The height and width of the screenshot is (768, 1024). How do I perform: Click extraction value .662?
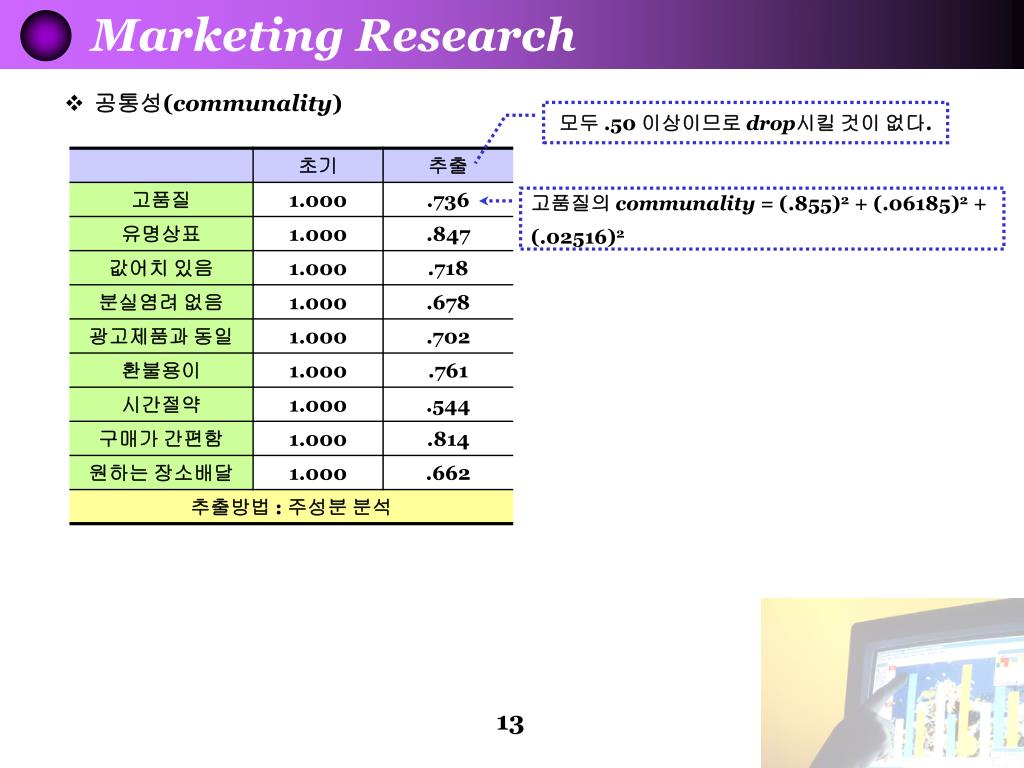(448, 473)
